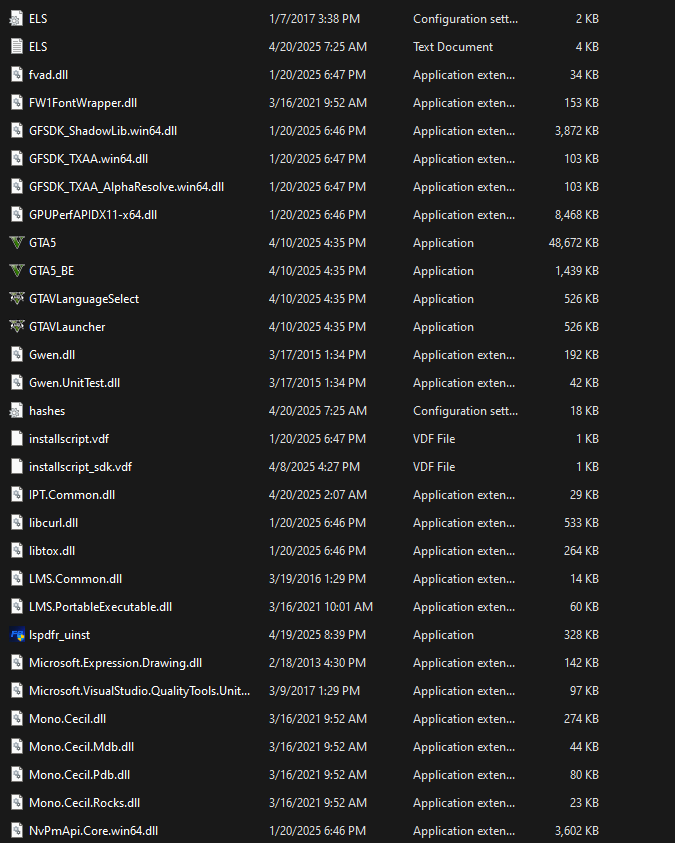Click the 8,468 KB size value

click(577, 215)
